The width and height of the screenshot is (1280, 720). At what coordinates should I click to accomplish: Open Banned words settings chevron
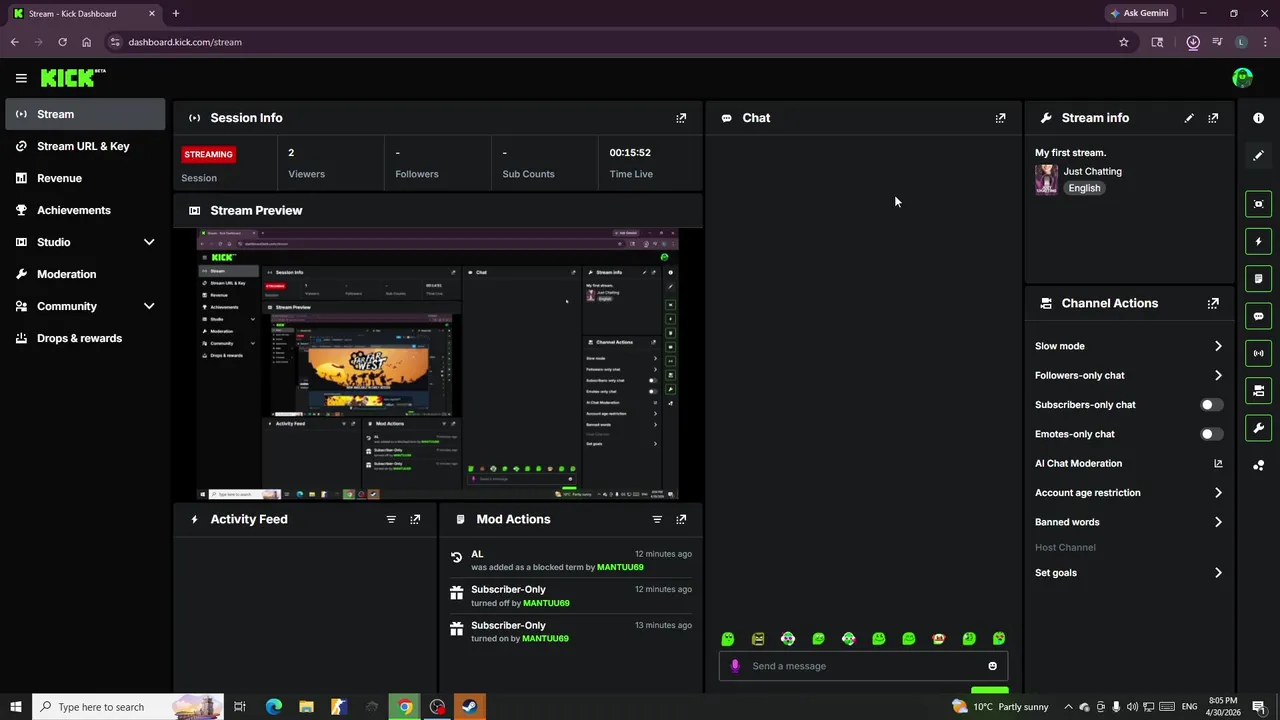tap(1218, 522)
